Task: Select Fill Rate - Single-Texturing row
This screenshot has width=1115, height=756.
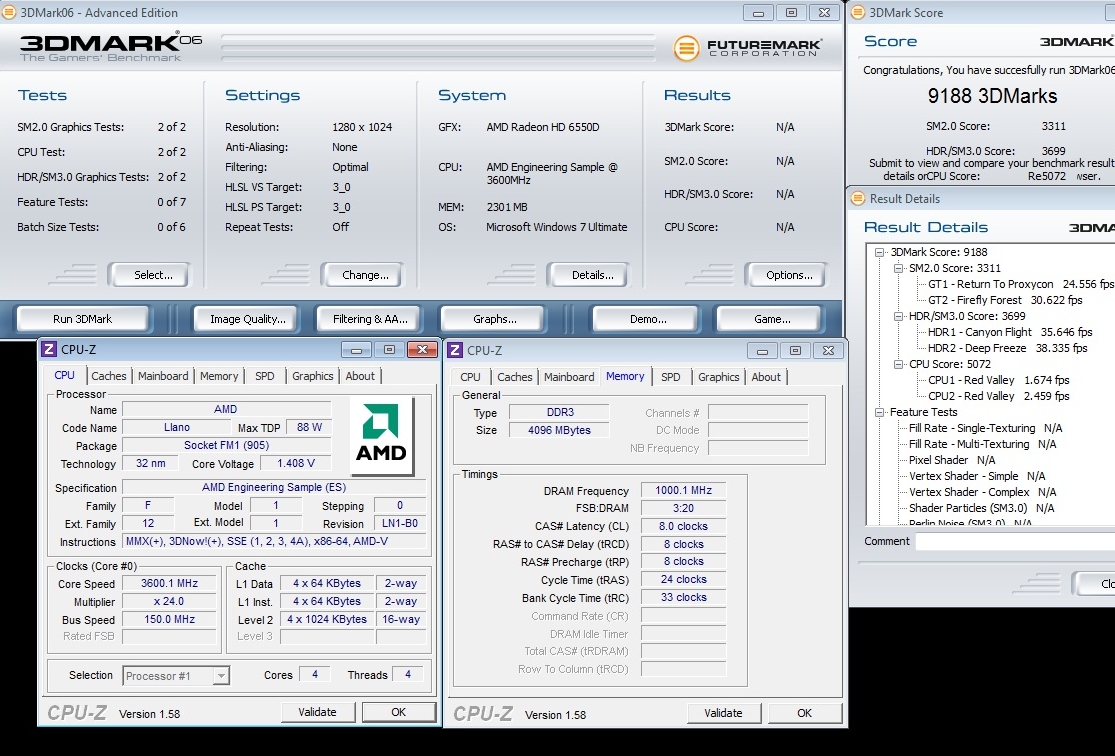Action: tap(986, 428)
